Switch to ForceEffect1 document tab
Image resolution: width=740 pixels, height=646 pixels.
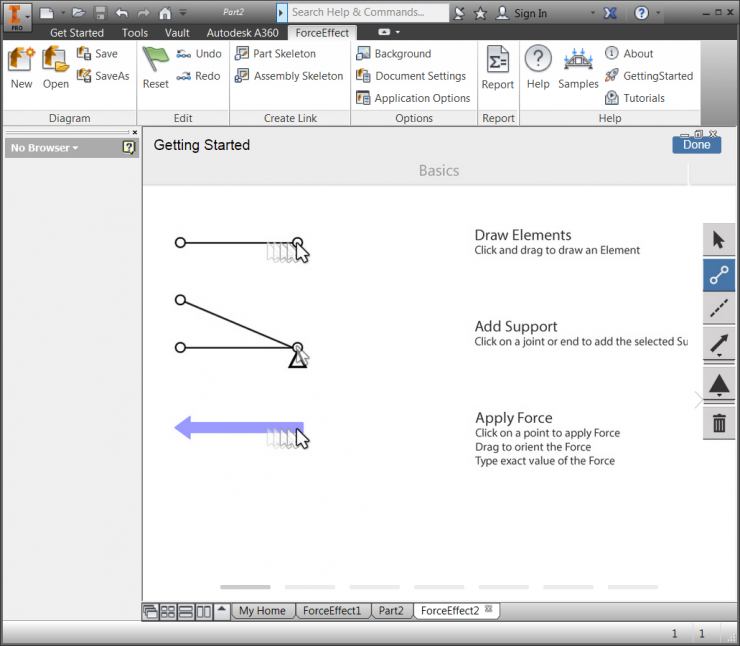click(332, 611)
